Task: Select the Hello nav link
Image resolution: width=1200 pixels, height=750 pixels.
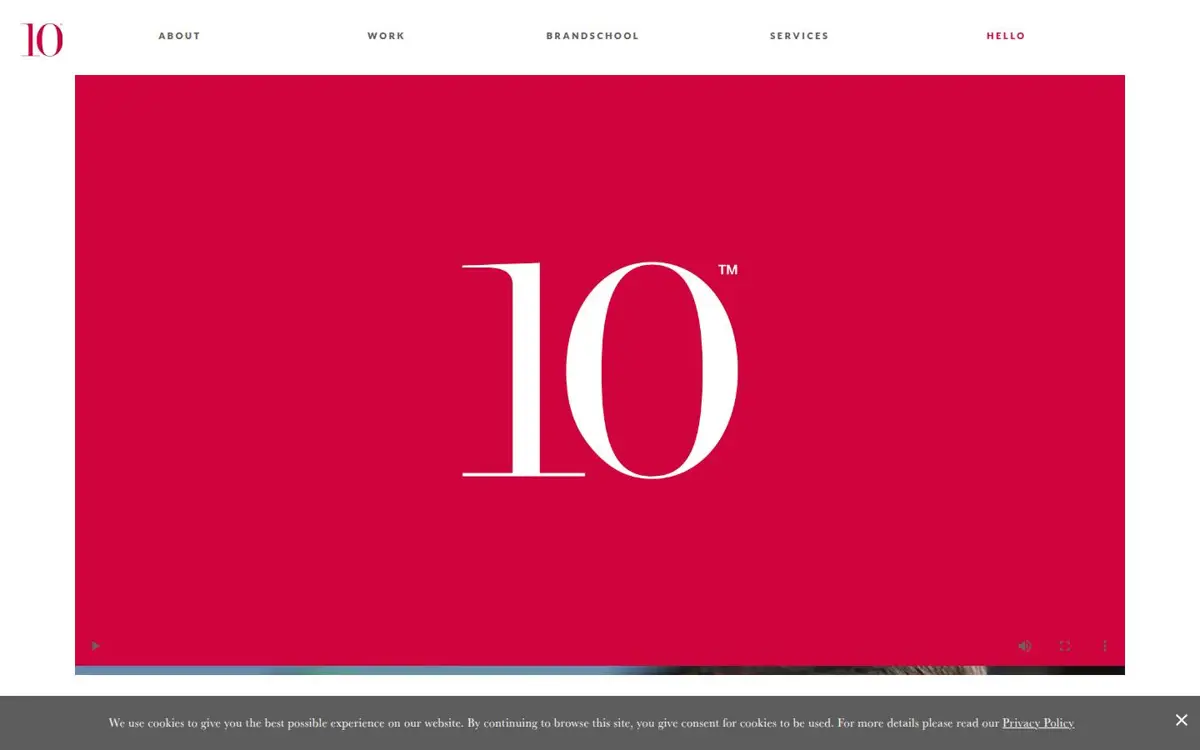Action: [x=1006, y=36]
